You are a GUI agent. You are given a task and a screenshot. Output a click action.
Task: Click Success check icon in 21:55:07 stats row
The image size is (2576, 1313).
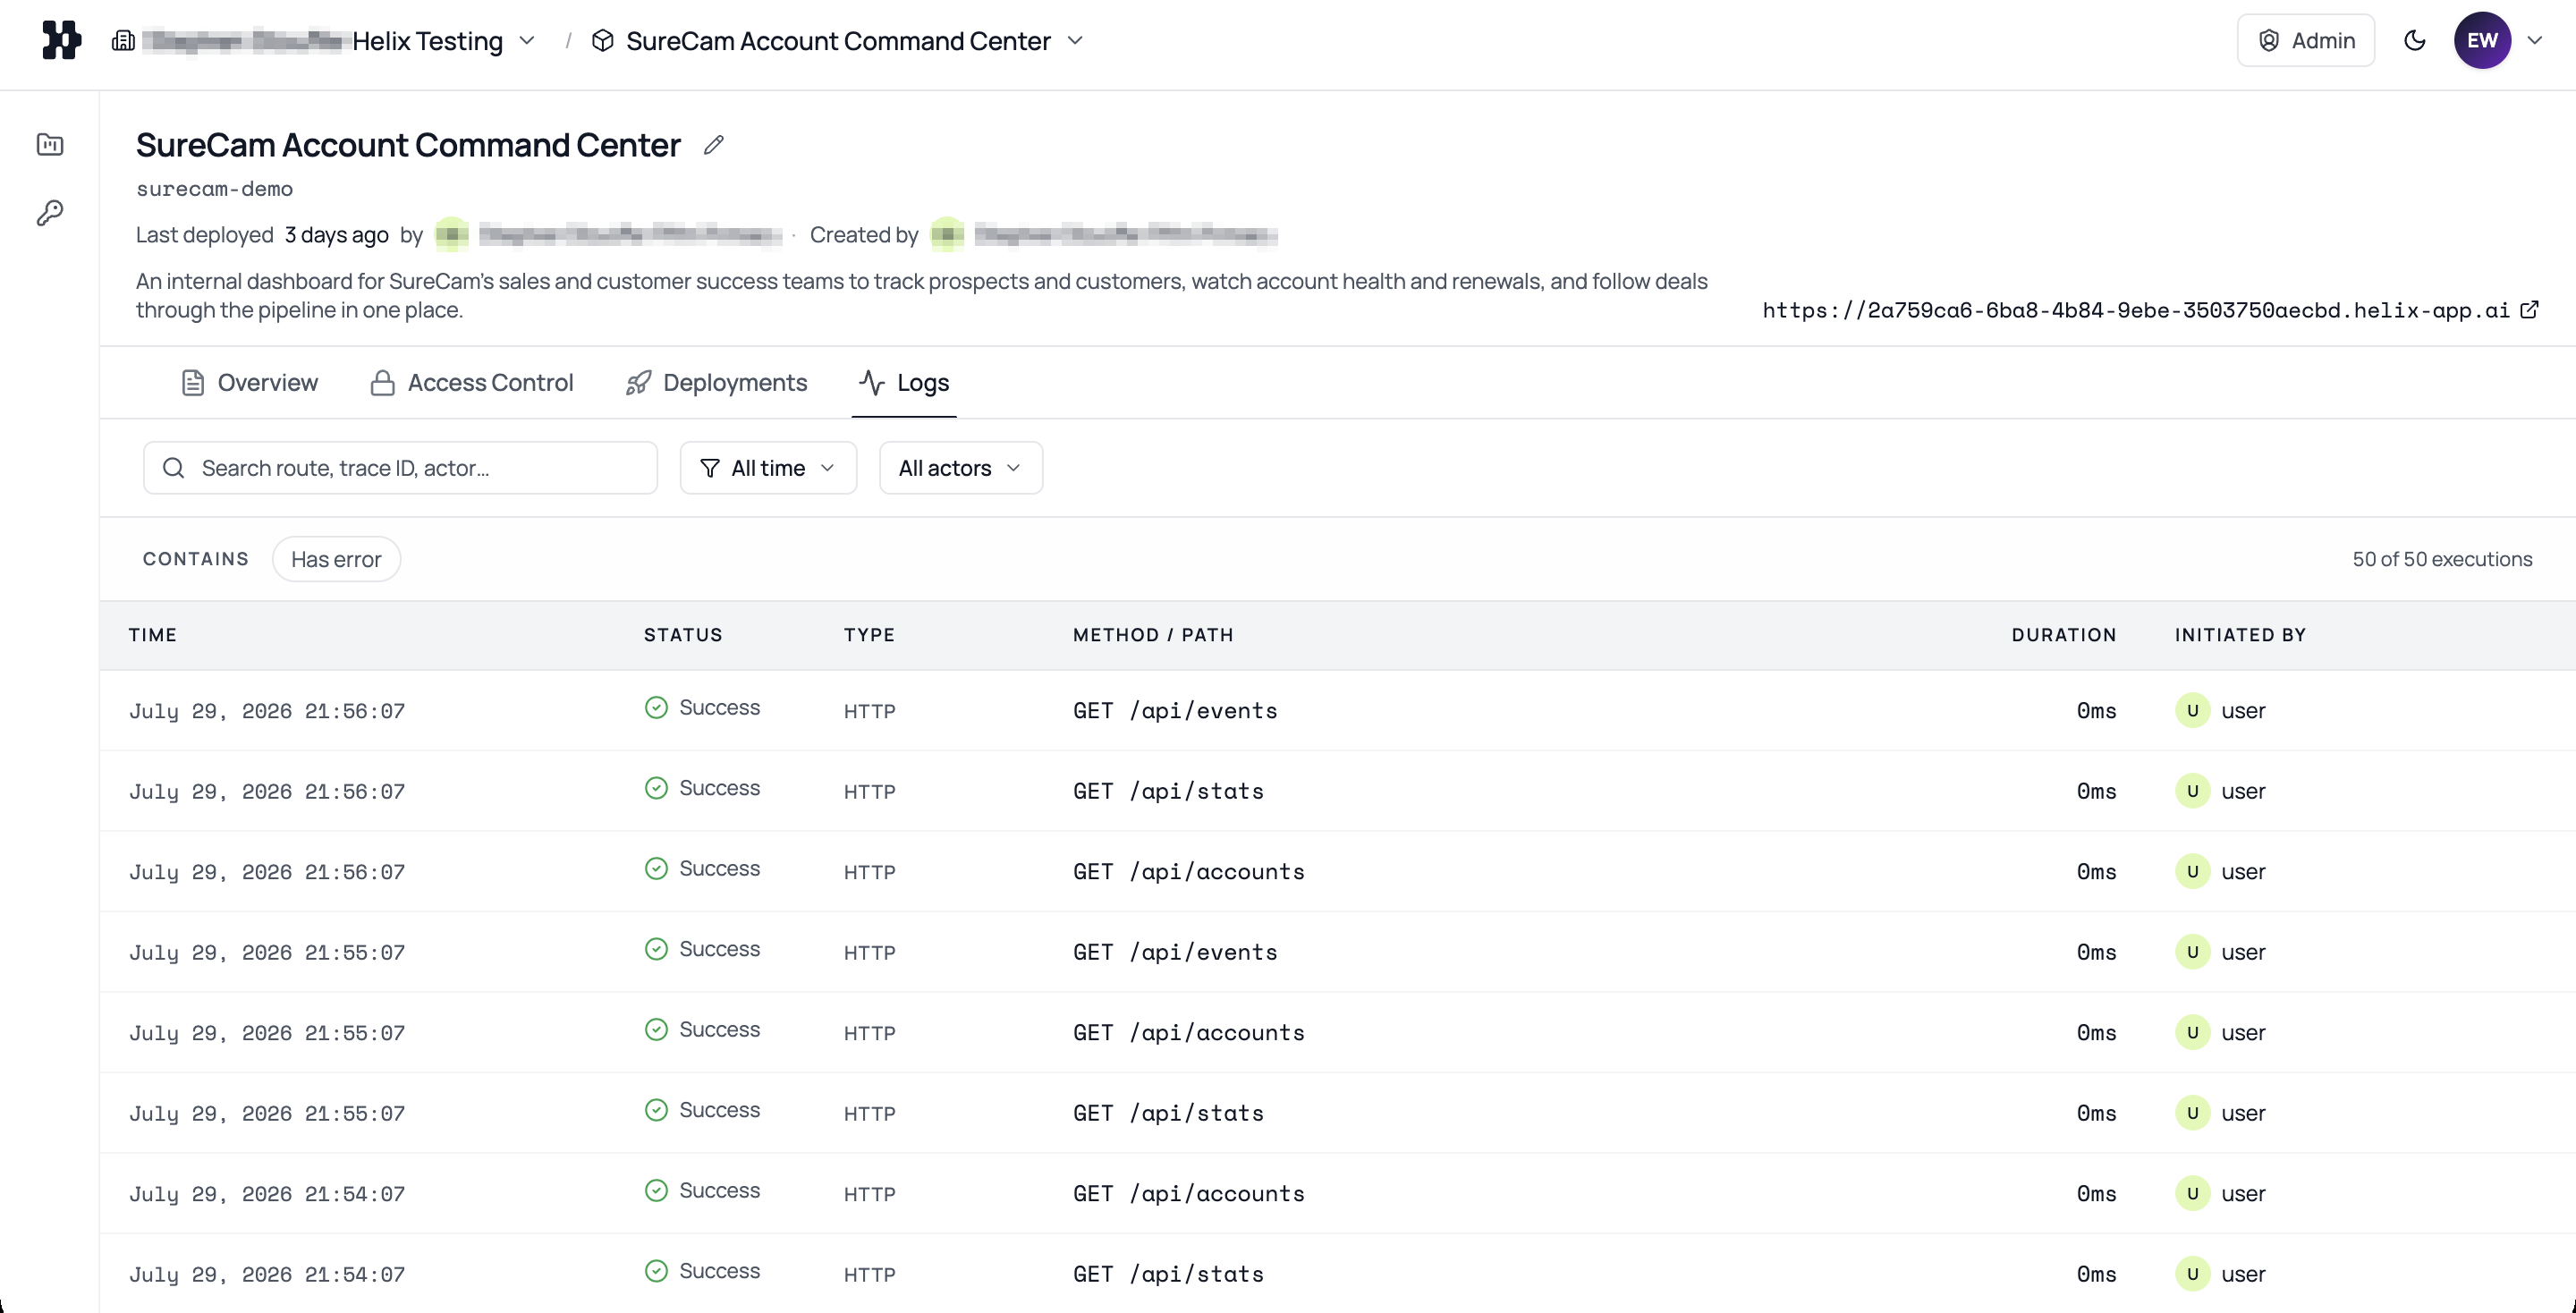656,1110
